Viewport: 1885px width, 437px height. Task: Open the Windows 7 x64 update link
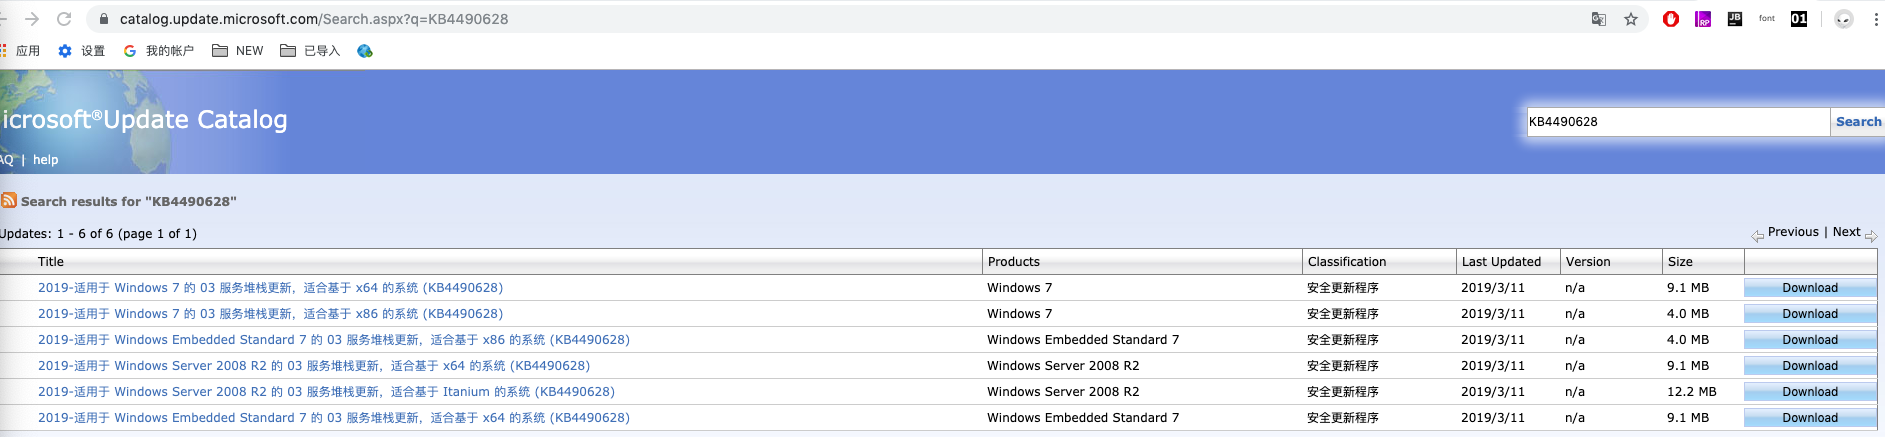(270, 288)
